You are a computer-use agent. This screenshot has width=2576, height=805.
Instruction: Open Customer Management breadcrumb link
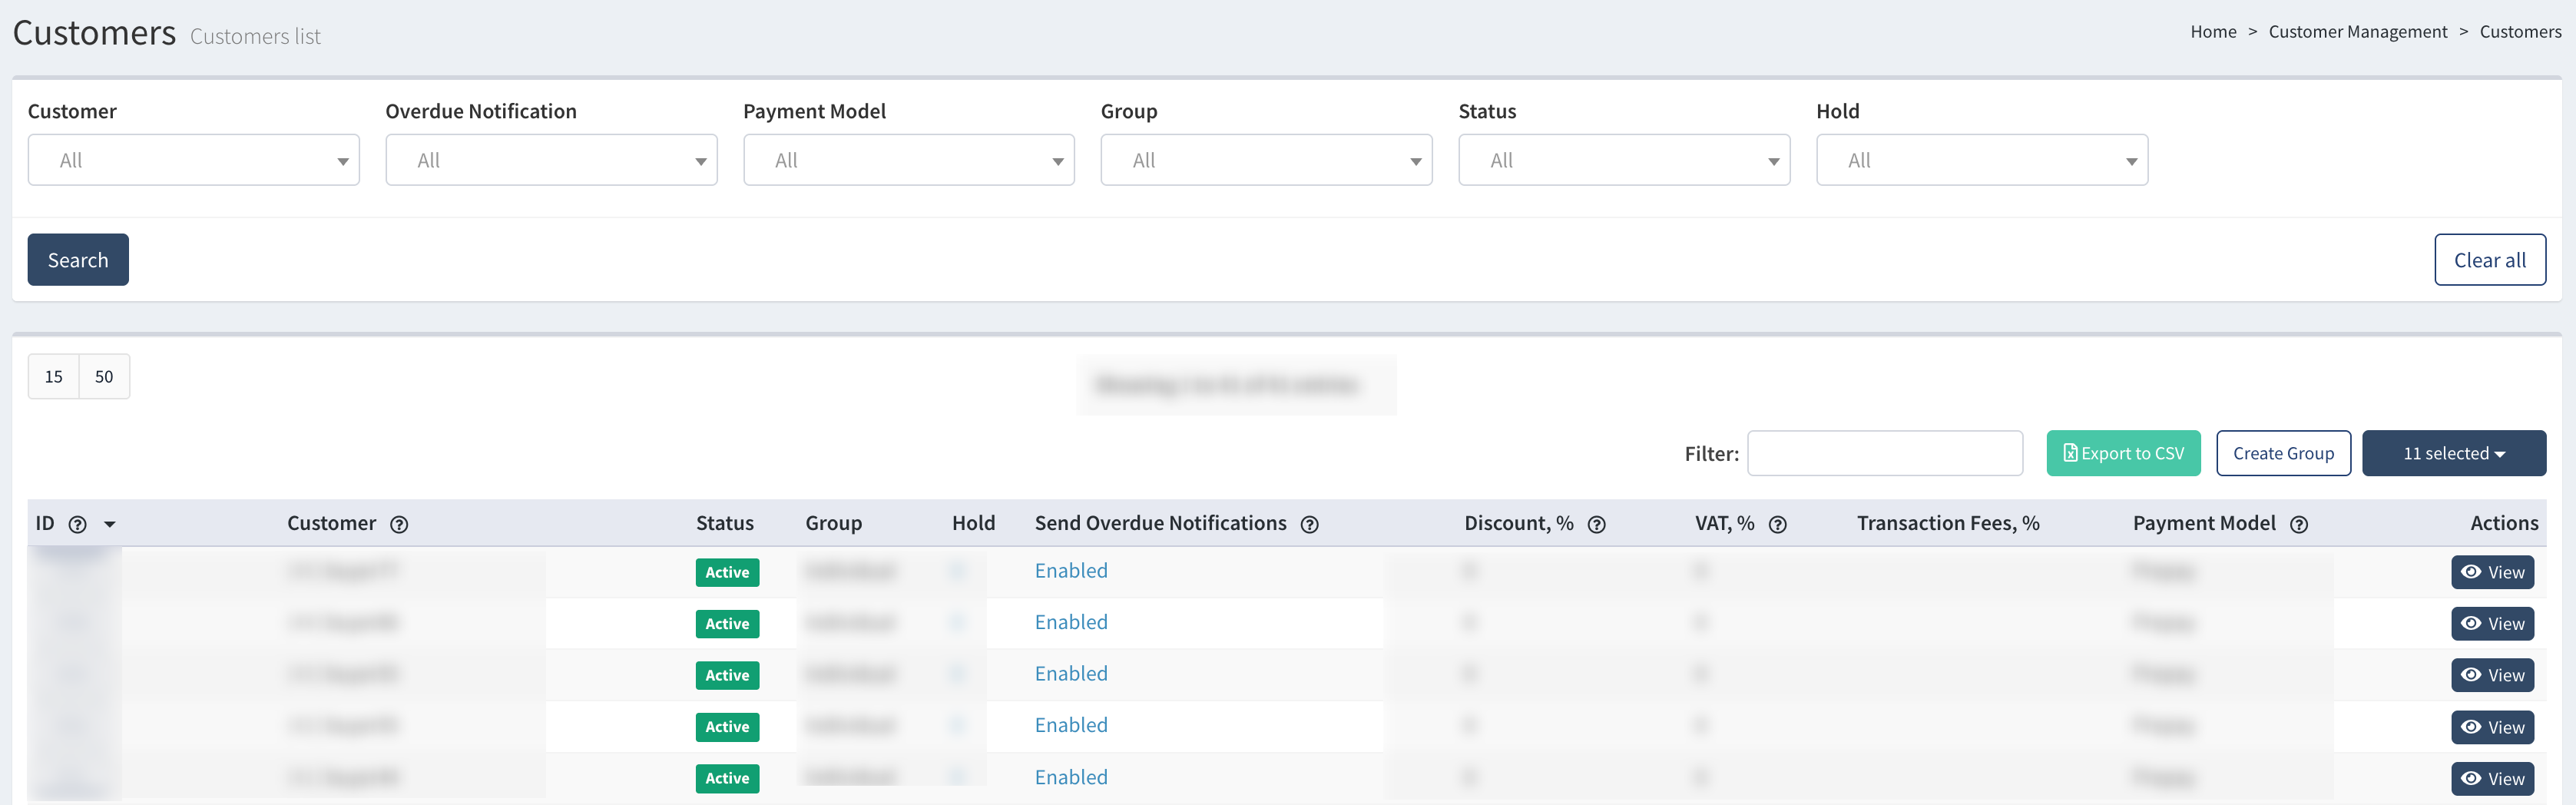[x=2357, y=32]
